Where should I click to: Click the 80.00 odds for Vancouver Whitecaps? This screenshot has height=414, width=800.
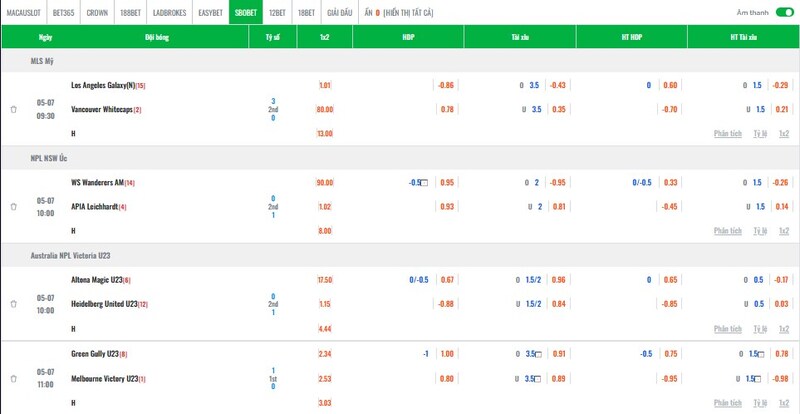click(x=326, y=109)
